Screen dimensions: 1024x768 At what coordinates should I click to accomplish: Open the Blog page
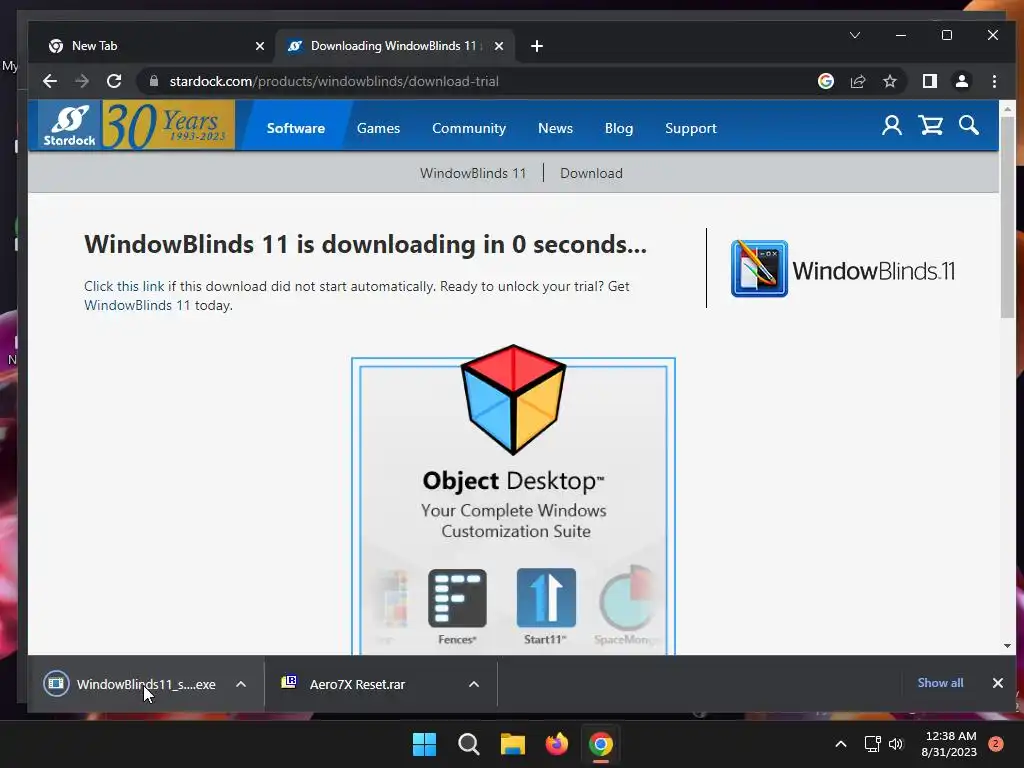[618, 128]
